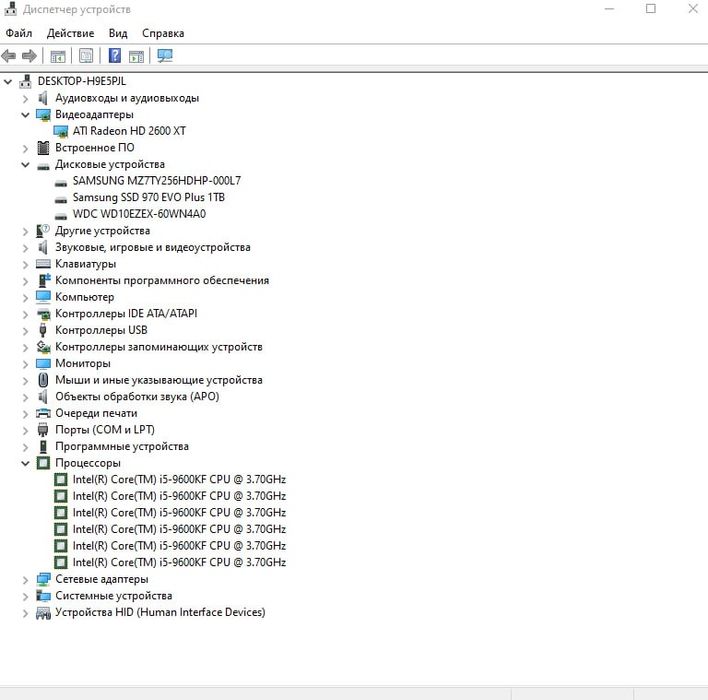Click the blue Help question mark icon
The width and height of the screenshot is (708, 700).
(x=115, y=56)
